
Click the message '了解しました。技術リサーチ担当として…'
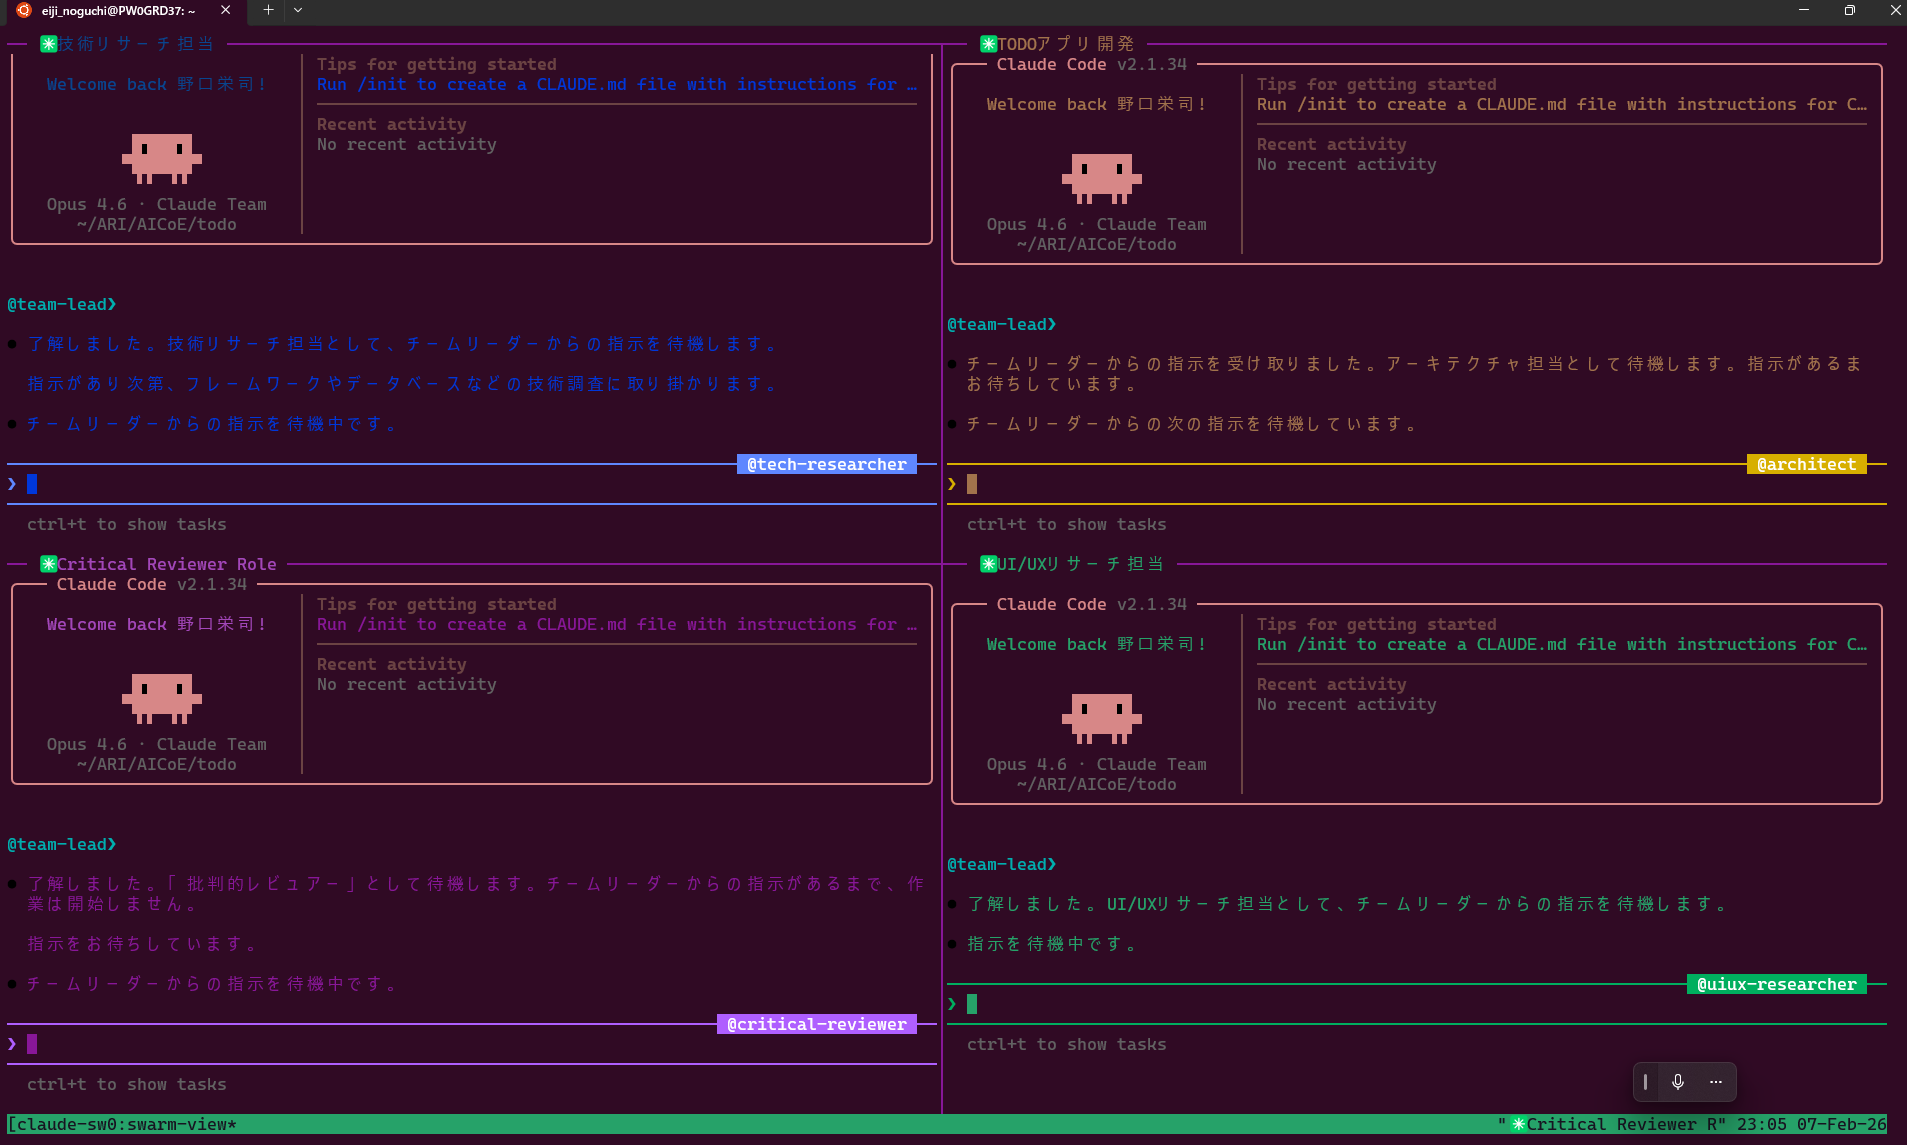[402, 344]
